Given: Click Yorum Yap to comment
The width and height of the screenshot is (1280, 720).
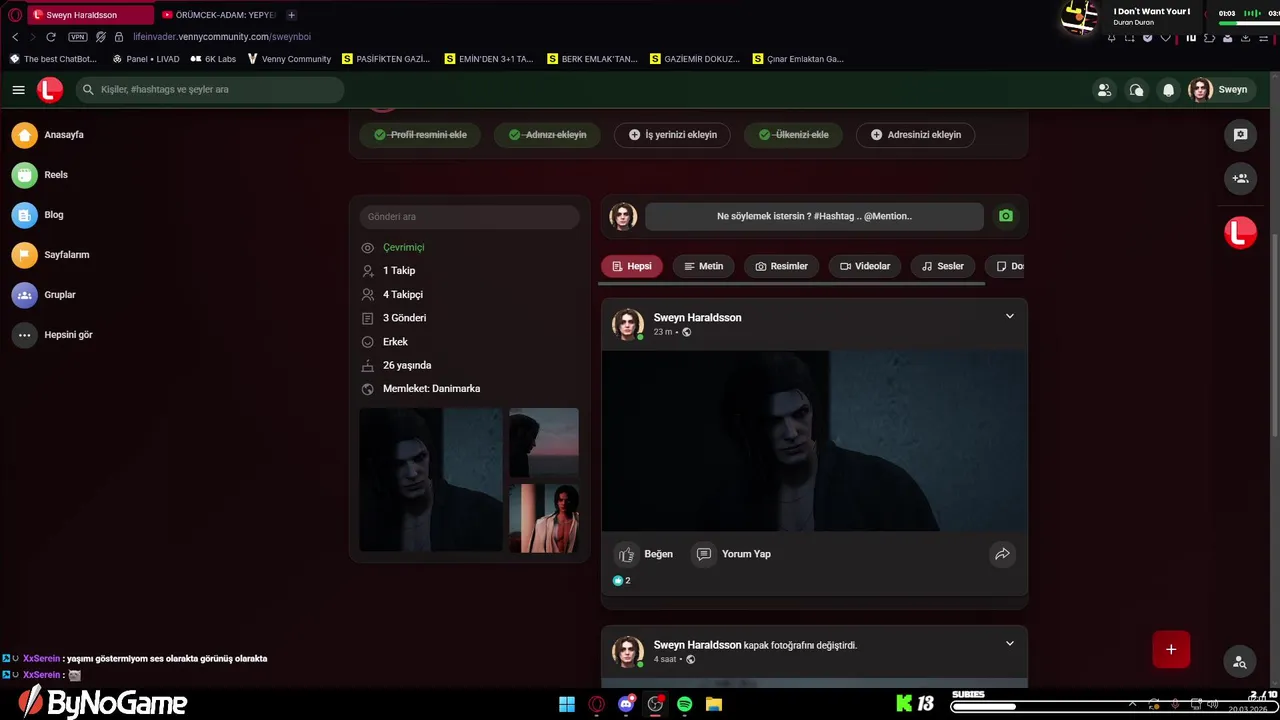Looking at the screenshot, I should click(733, 554).
